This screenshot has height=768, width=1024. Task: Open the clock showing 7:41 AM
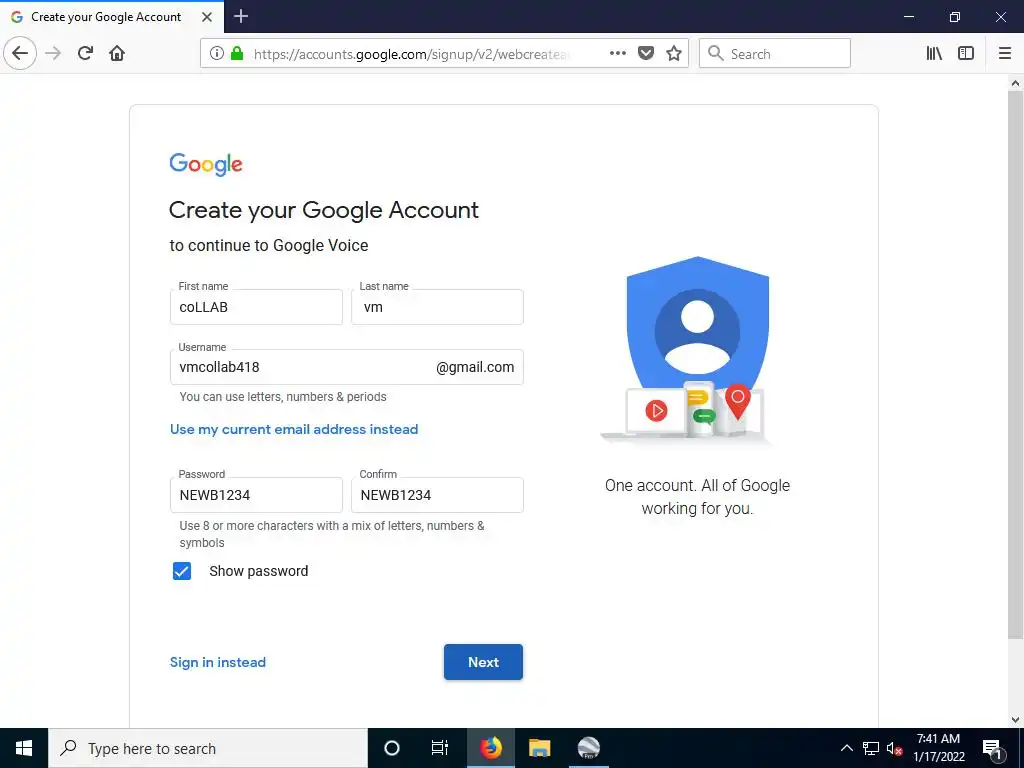pyautogui.click(x=938, y=748)
